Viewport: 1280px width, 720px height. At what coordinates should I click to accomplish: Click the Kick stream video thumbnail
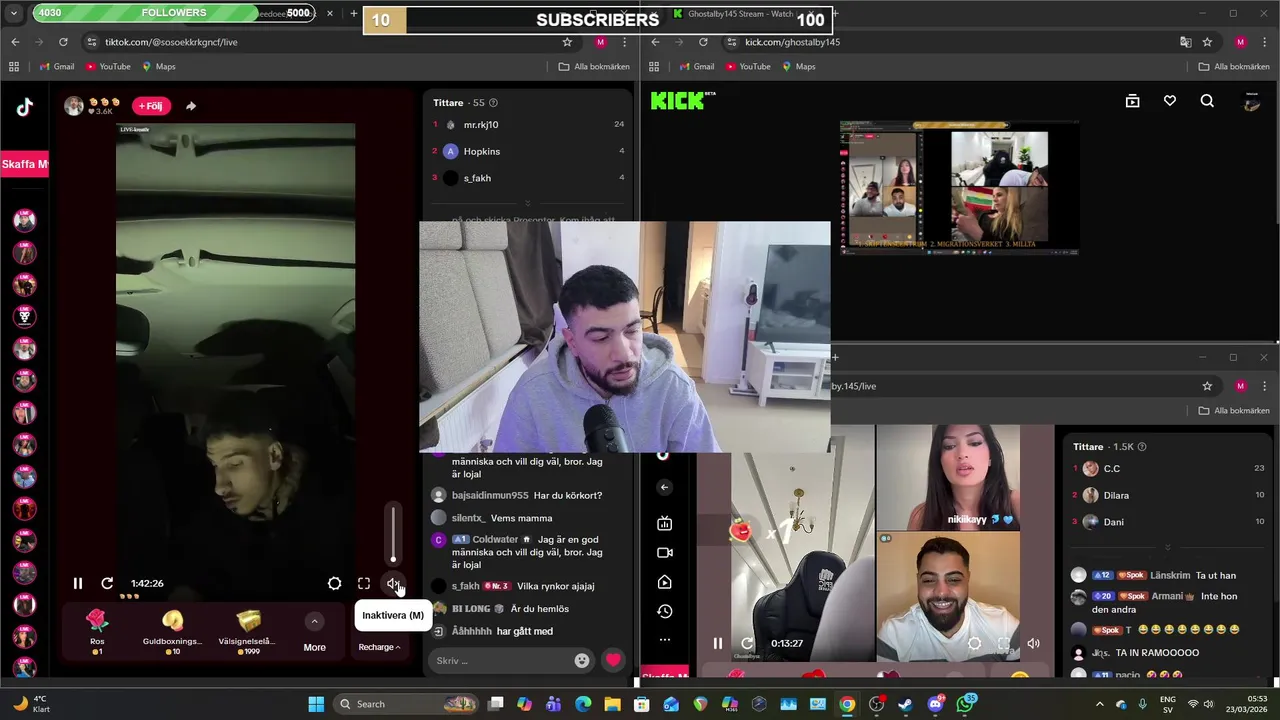[959, 188]
